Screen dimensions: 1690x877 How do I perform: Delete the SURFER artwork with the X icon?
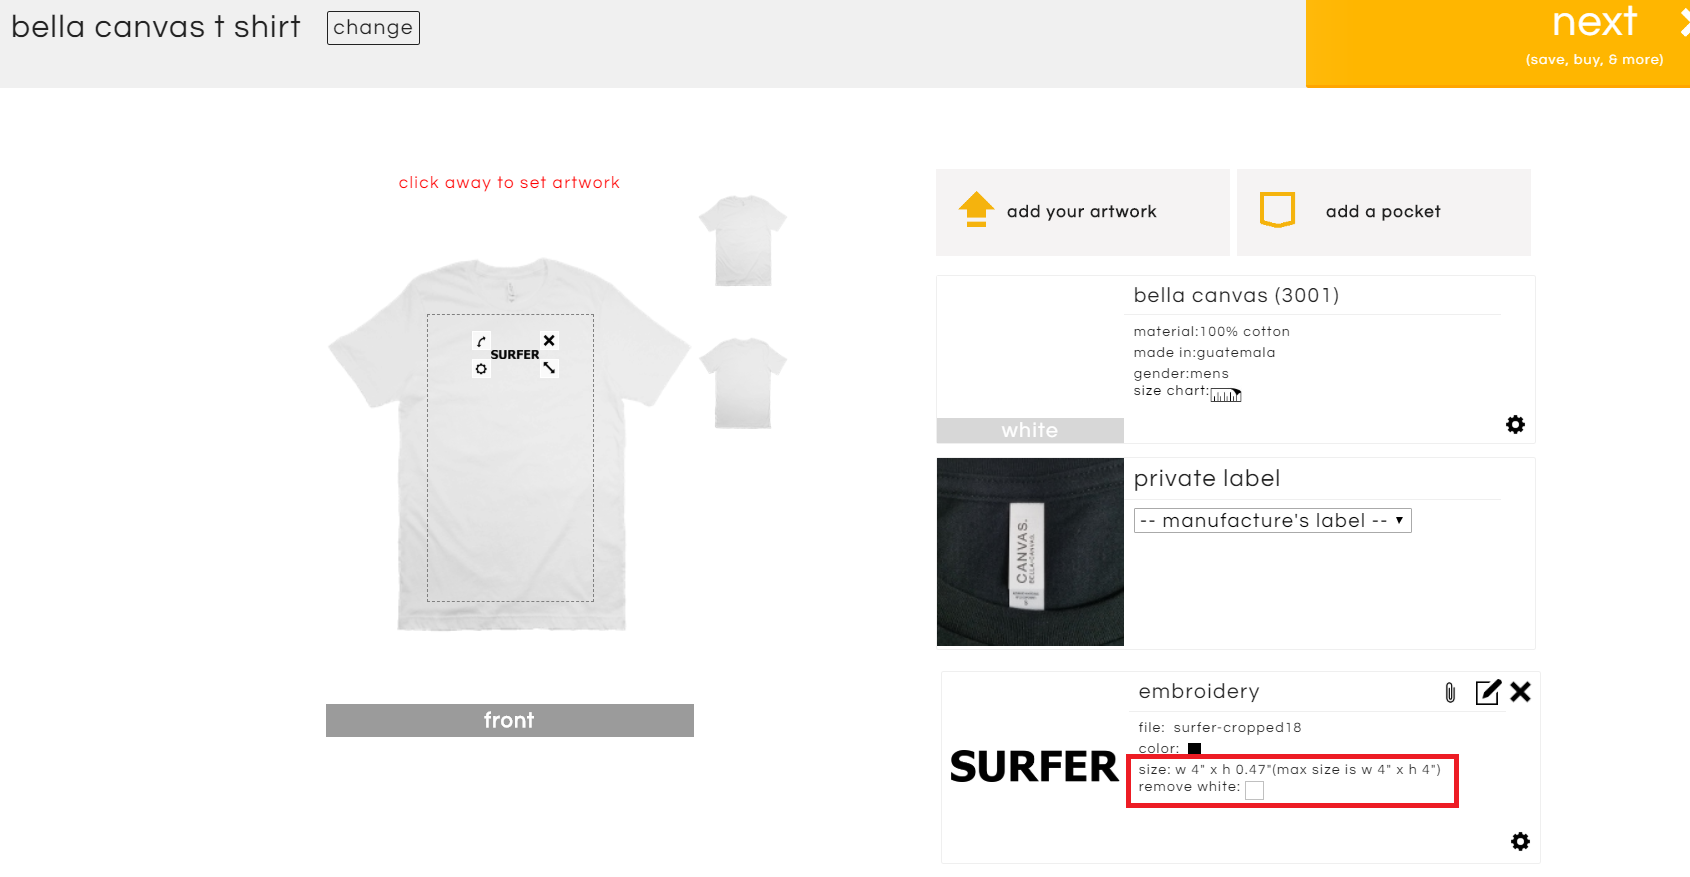(x=548, y=340)
